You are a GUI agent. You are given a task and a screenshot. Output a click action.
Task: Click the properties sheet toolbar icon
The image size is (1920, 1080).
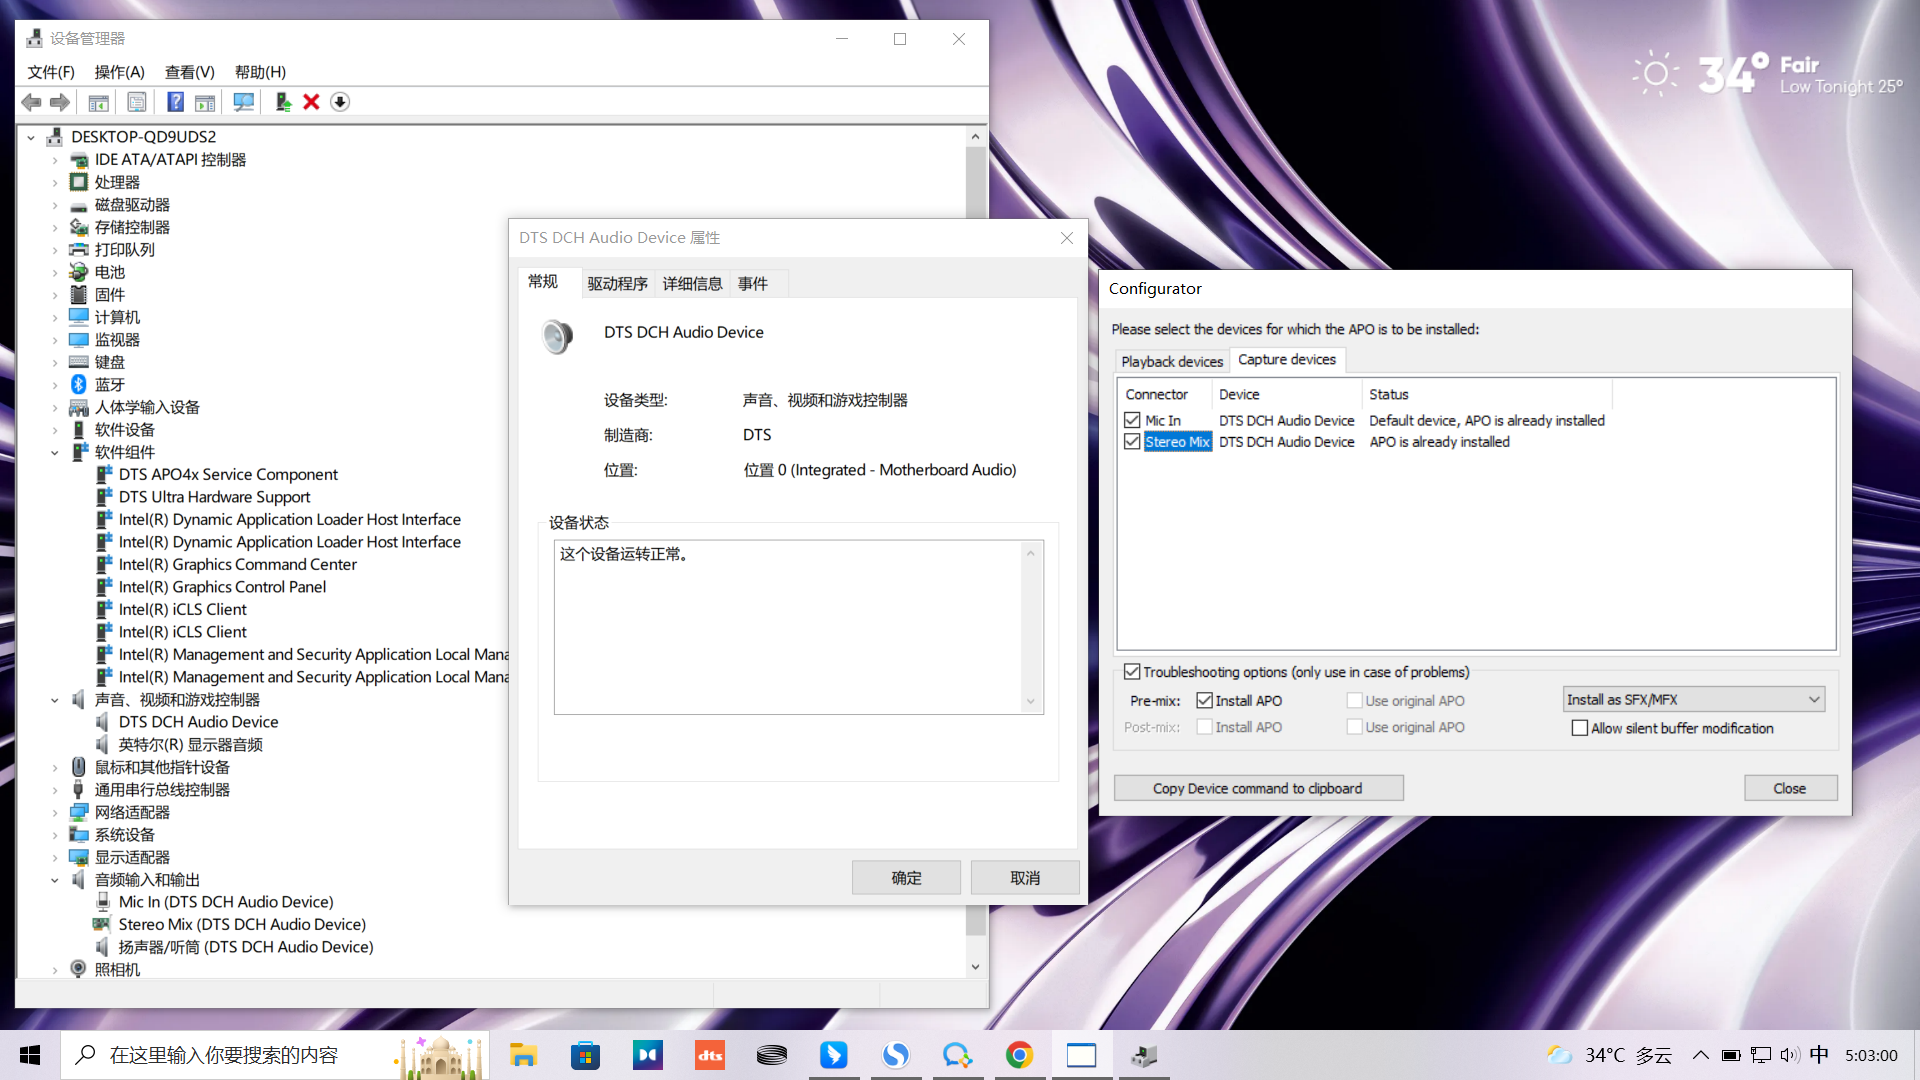(137, 102)
